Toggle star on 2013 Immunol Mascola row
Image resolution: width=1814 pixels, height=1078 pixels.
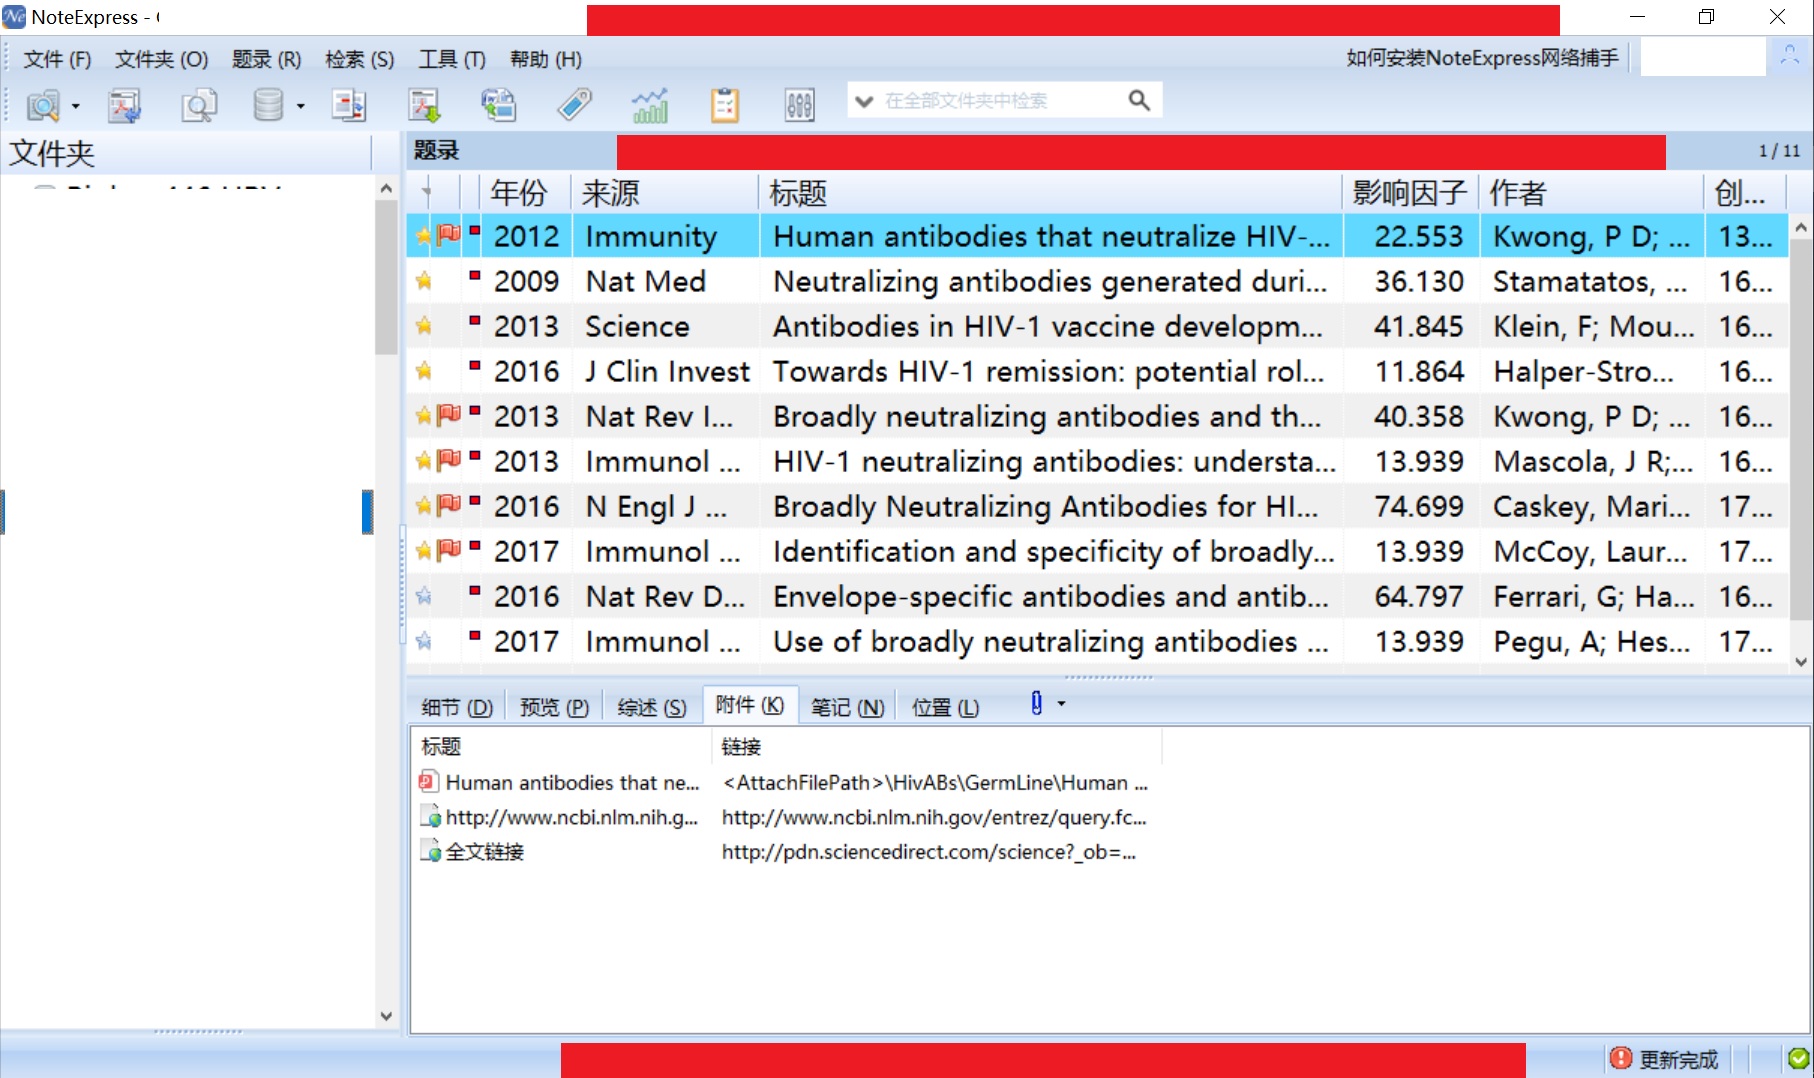coord(424,461)
